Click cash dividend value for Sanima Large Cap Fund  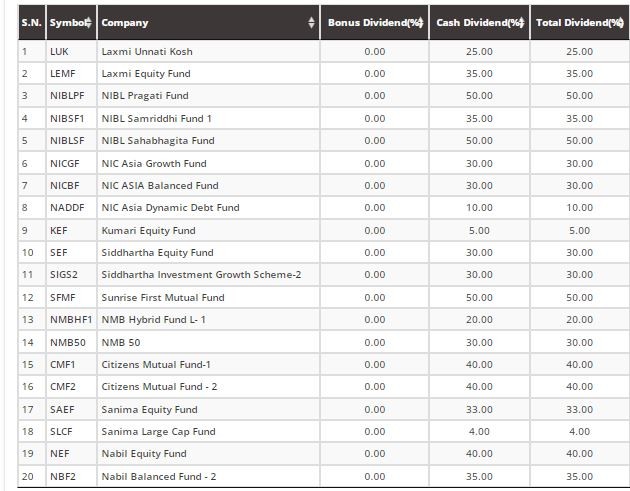coord(479,432)
